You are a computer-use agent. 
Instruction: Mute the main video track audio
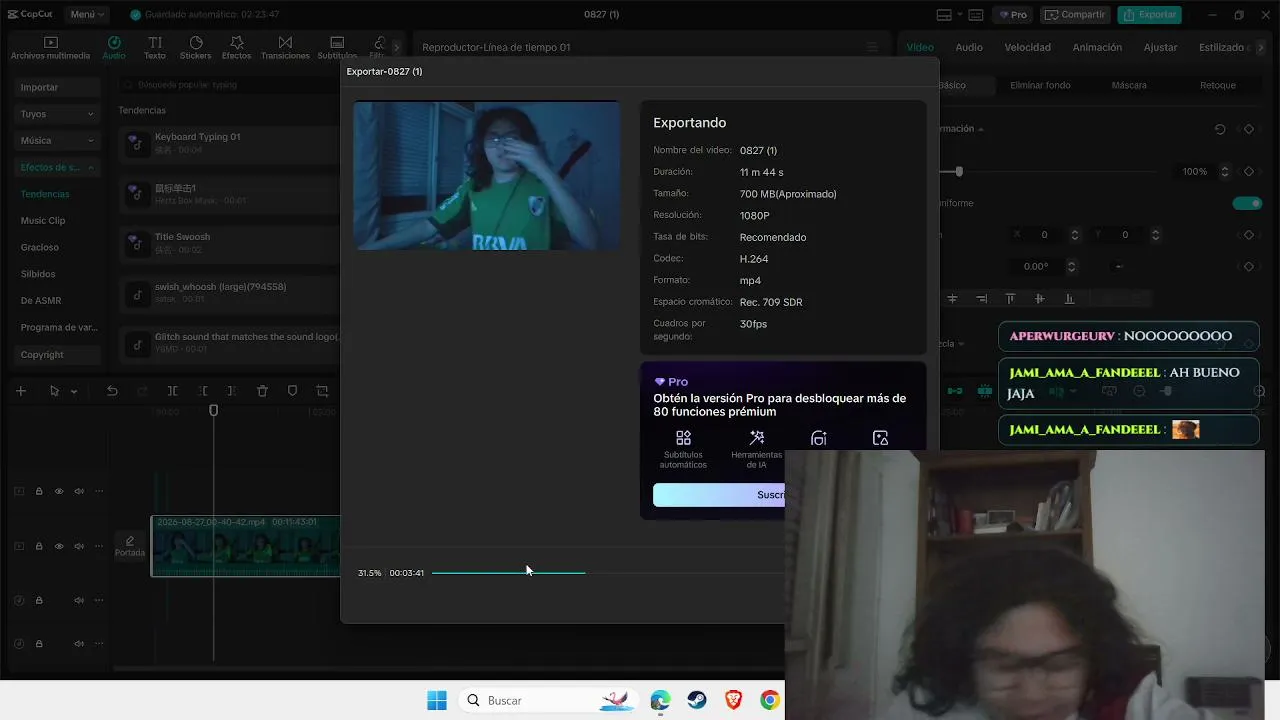pyautogui.click(x=79, y=546)
